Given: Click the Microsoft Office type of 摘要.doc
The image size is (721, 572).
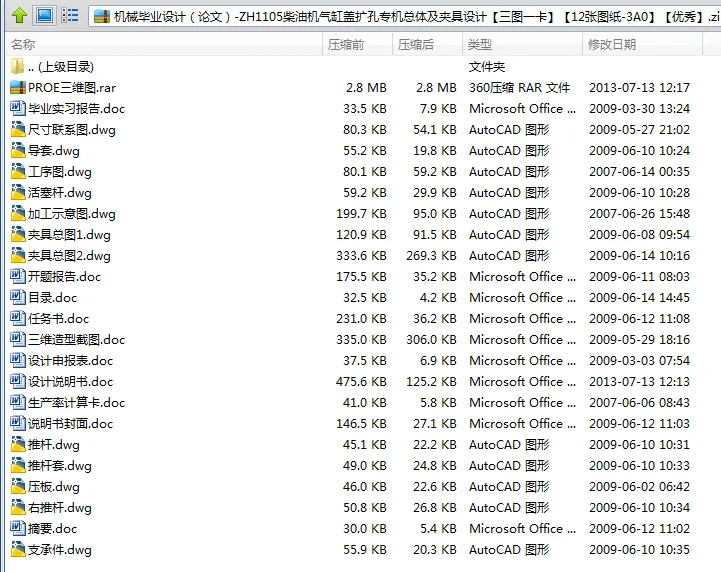Looking at the screenshot, I should (x=522, y=529).
